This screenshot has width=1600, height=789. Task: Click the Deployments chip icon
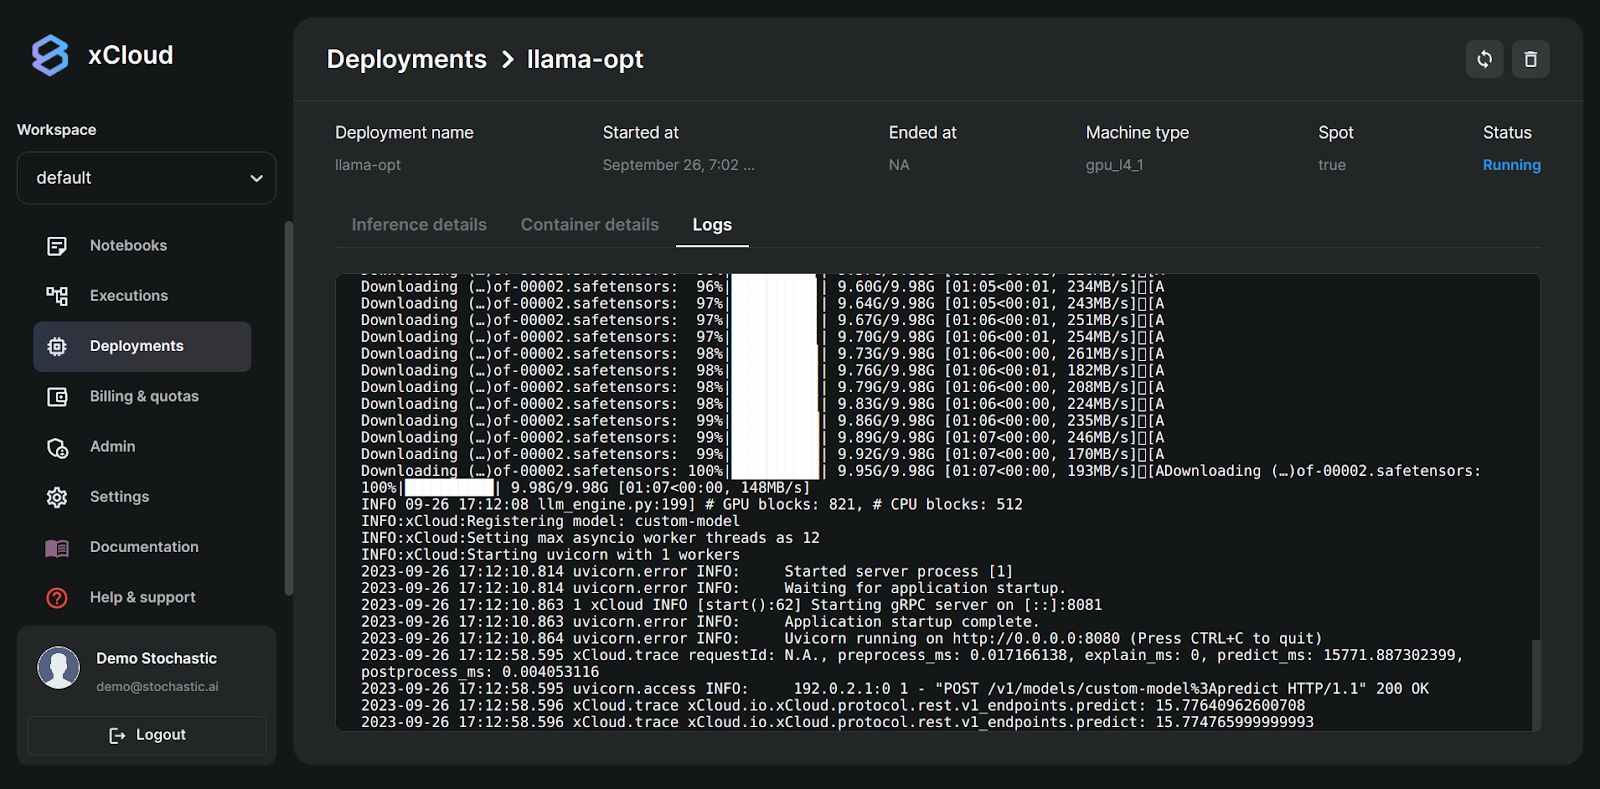[57, 346]
